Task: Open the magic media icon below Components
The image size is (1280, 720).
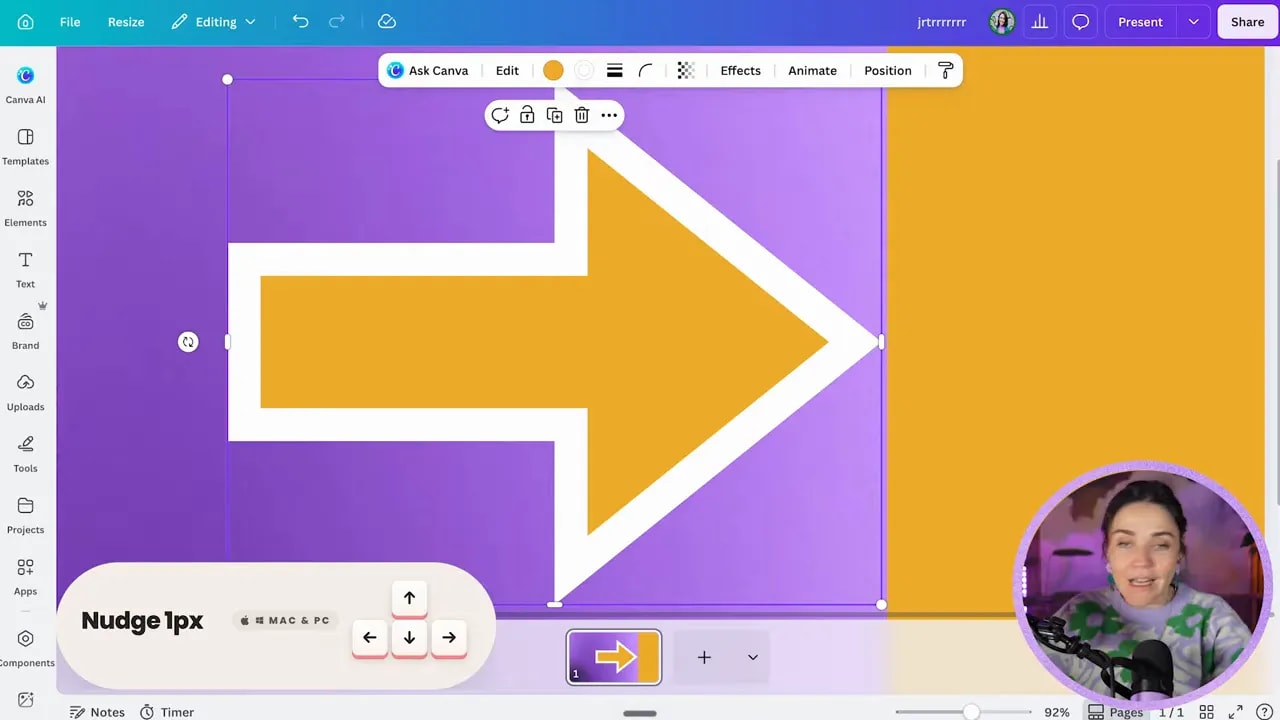Action: tap(26, 700)
